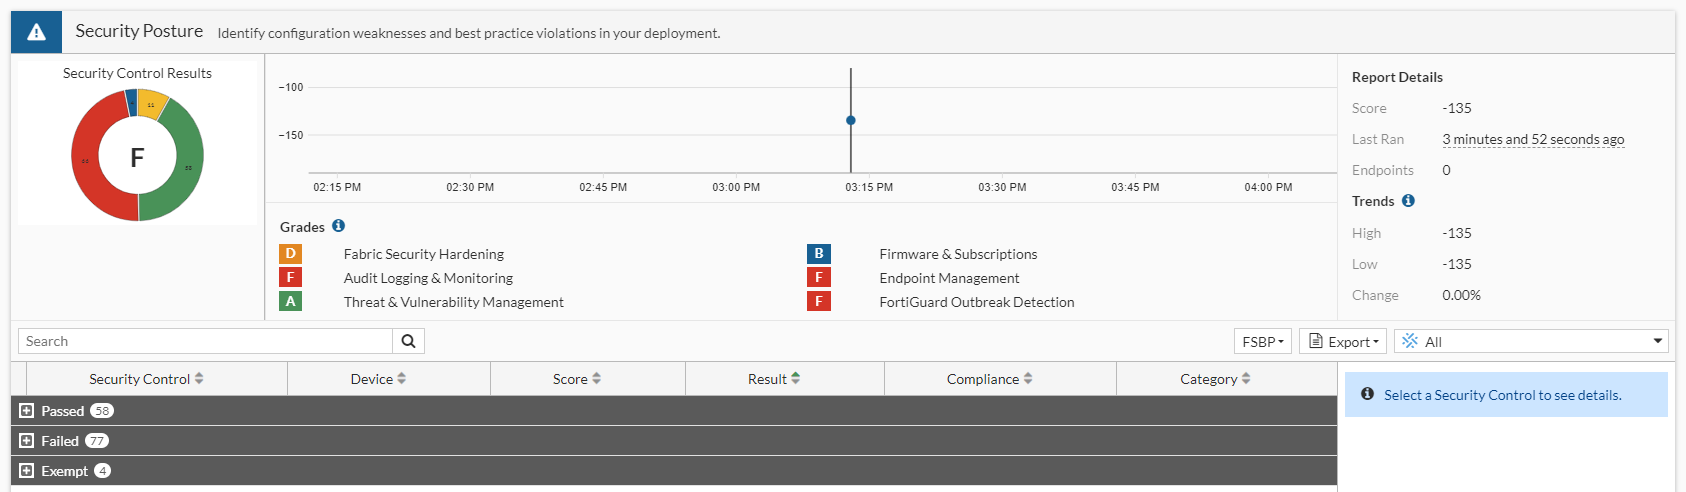Click the search magnifier button
This screenshot has width=1686, height=492.
(x=408, y=341)
